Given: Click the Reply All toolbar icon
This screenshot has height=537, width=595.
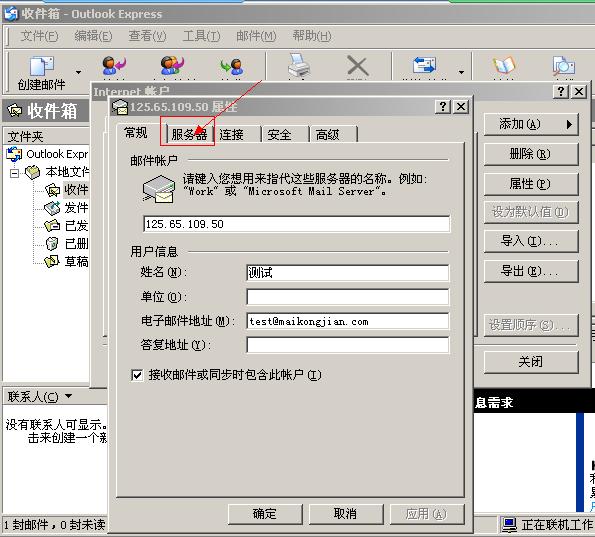Looking at the screenshot, I should tap(172, 66).
